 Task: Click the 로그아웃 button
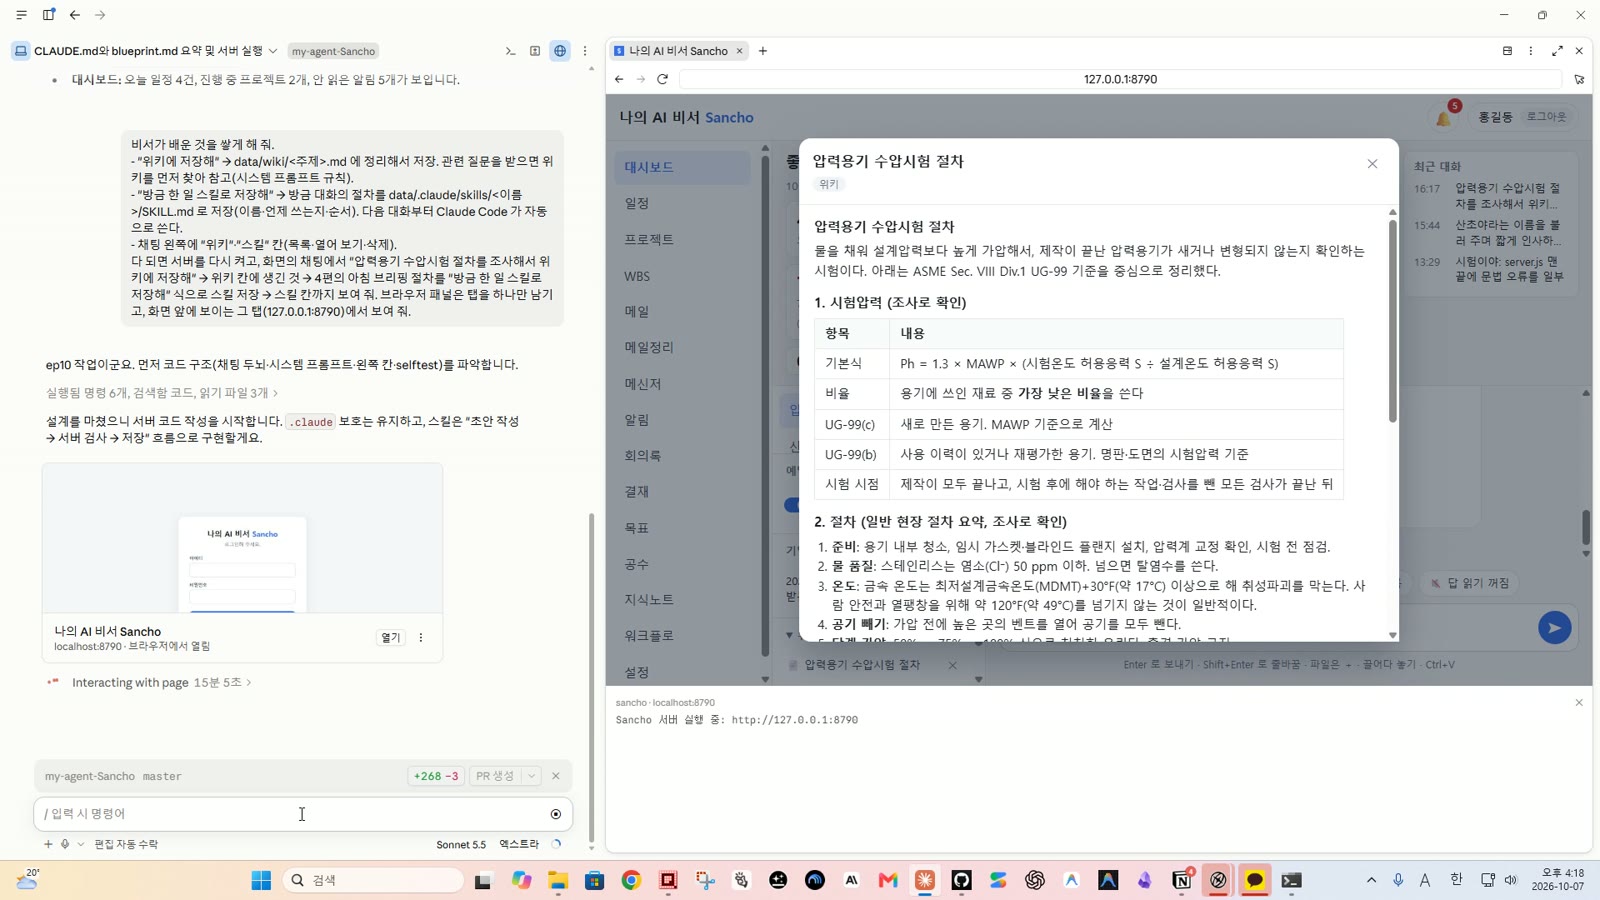click(x=1546, y=117)
